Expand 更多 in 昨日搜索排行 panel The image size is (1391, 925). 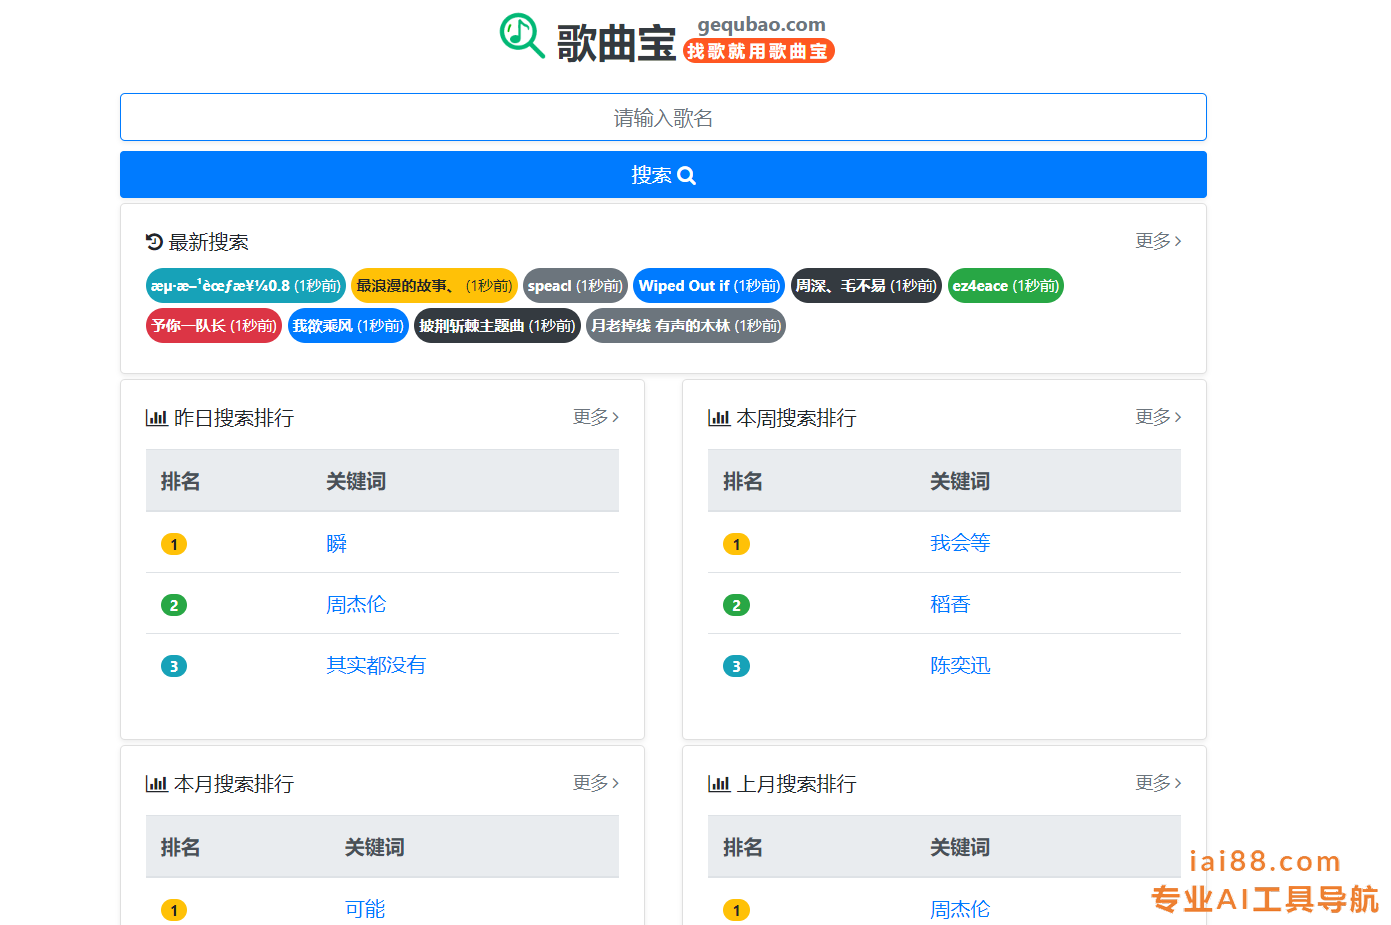click(x=596, y=417)
